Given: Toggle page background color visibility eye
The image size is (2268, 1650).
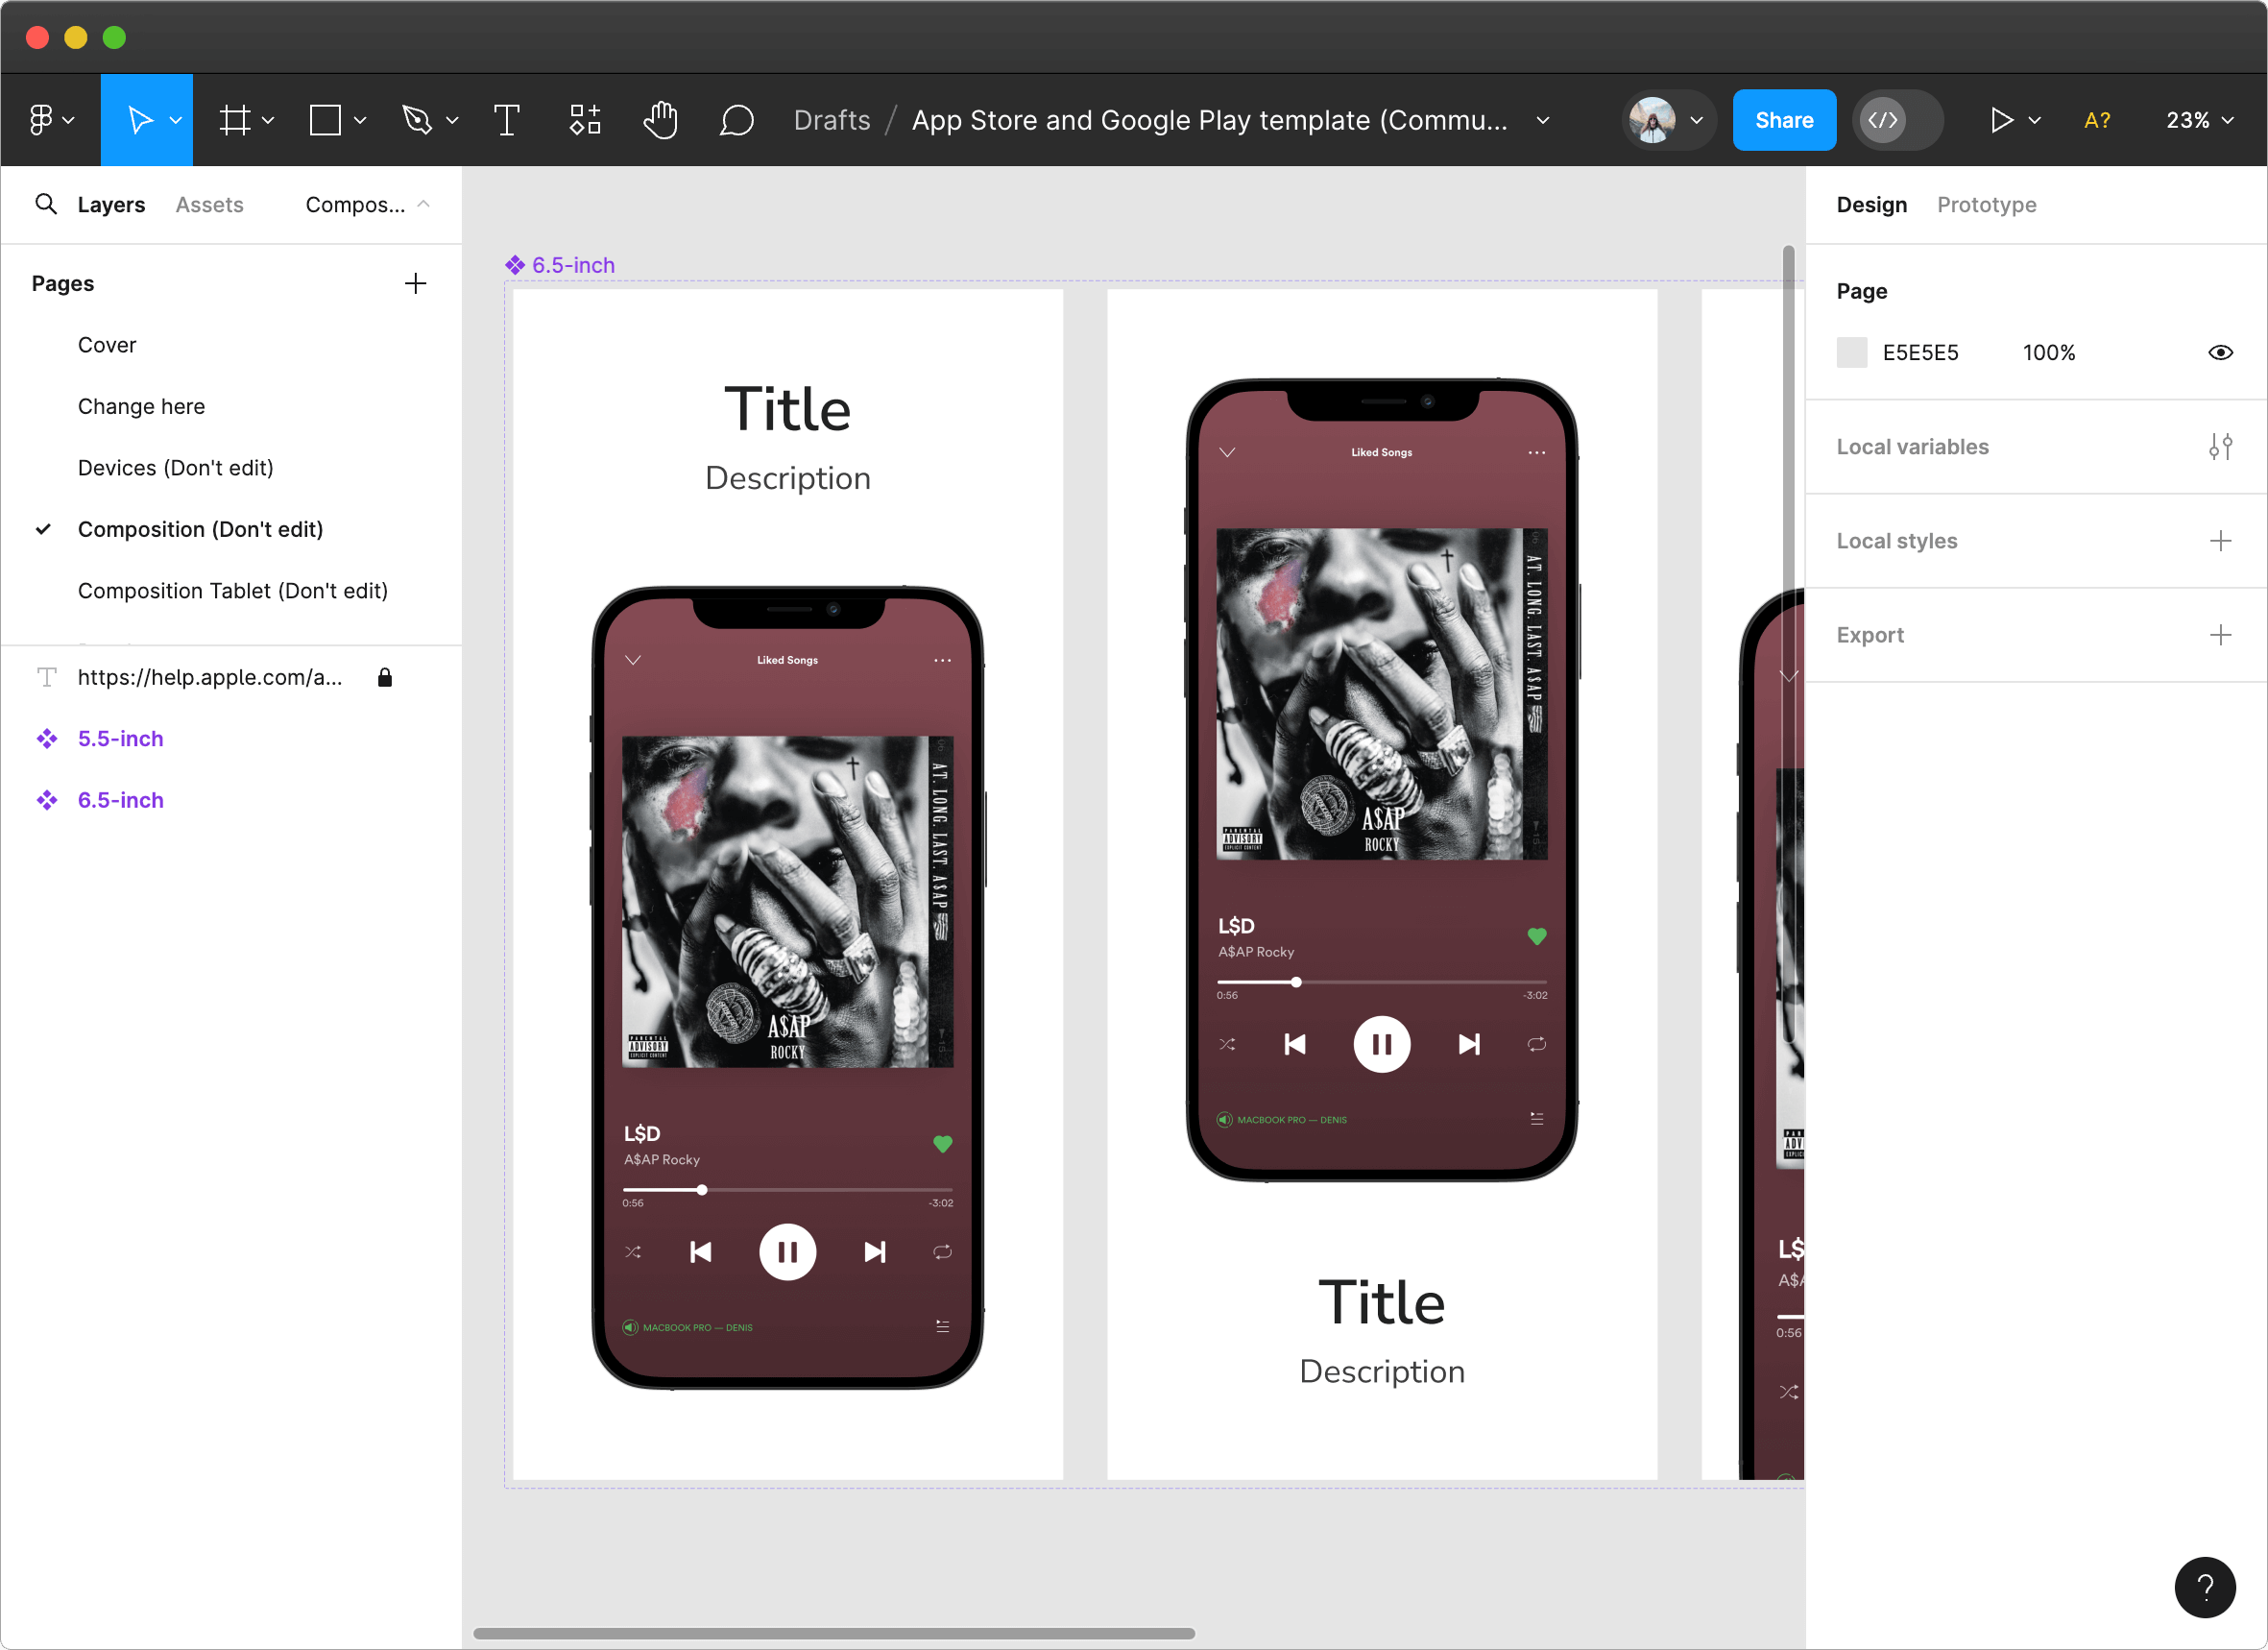Looking at the screenshot, I should [2220, 352].
